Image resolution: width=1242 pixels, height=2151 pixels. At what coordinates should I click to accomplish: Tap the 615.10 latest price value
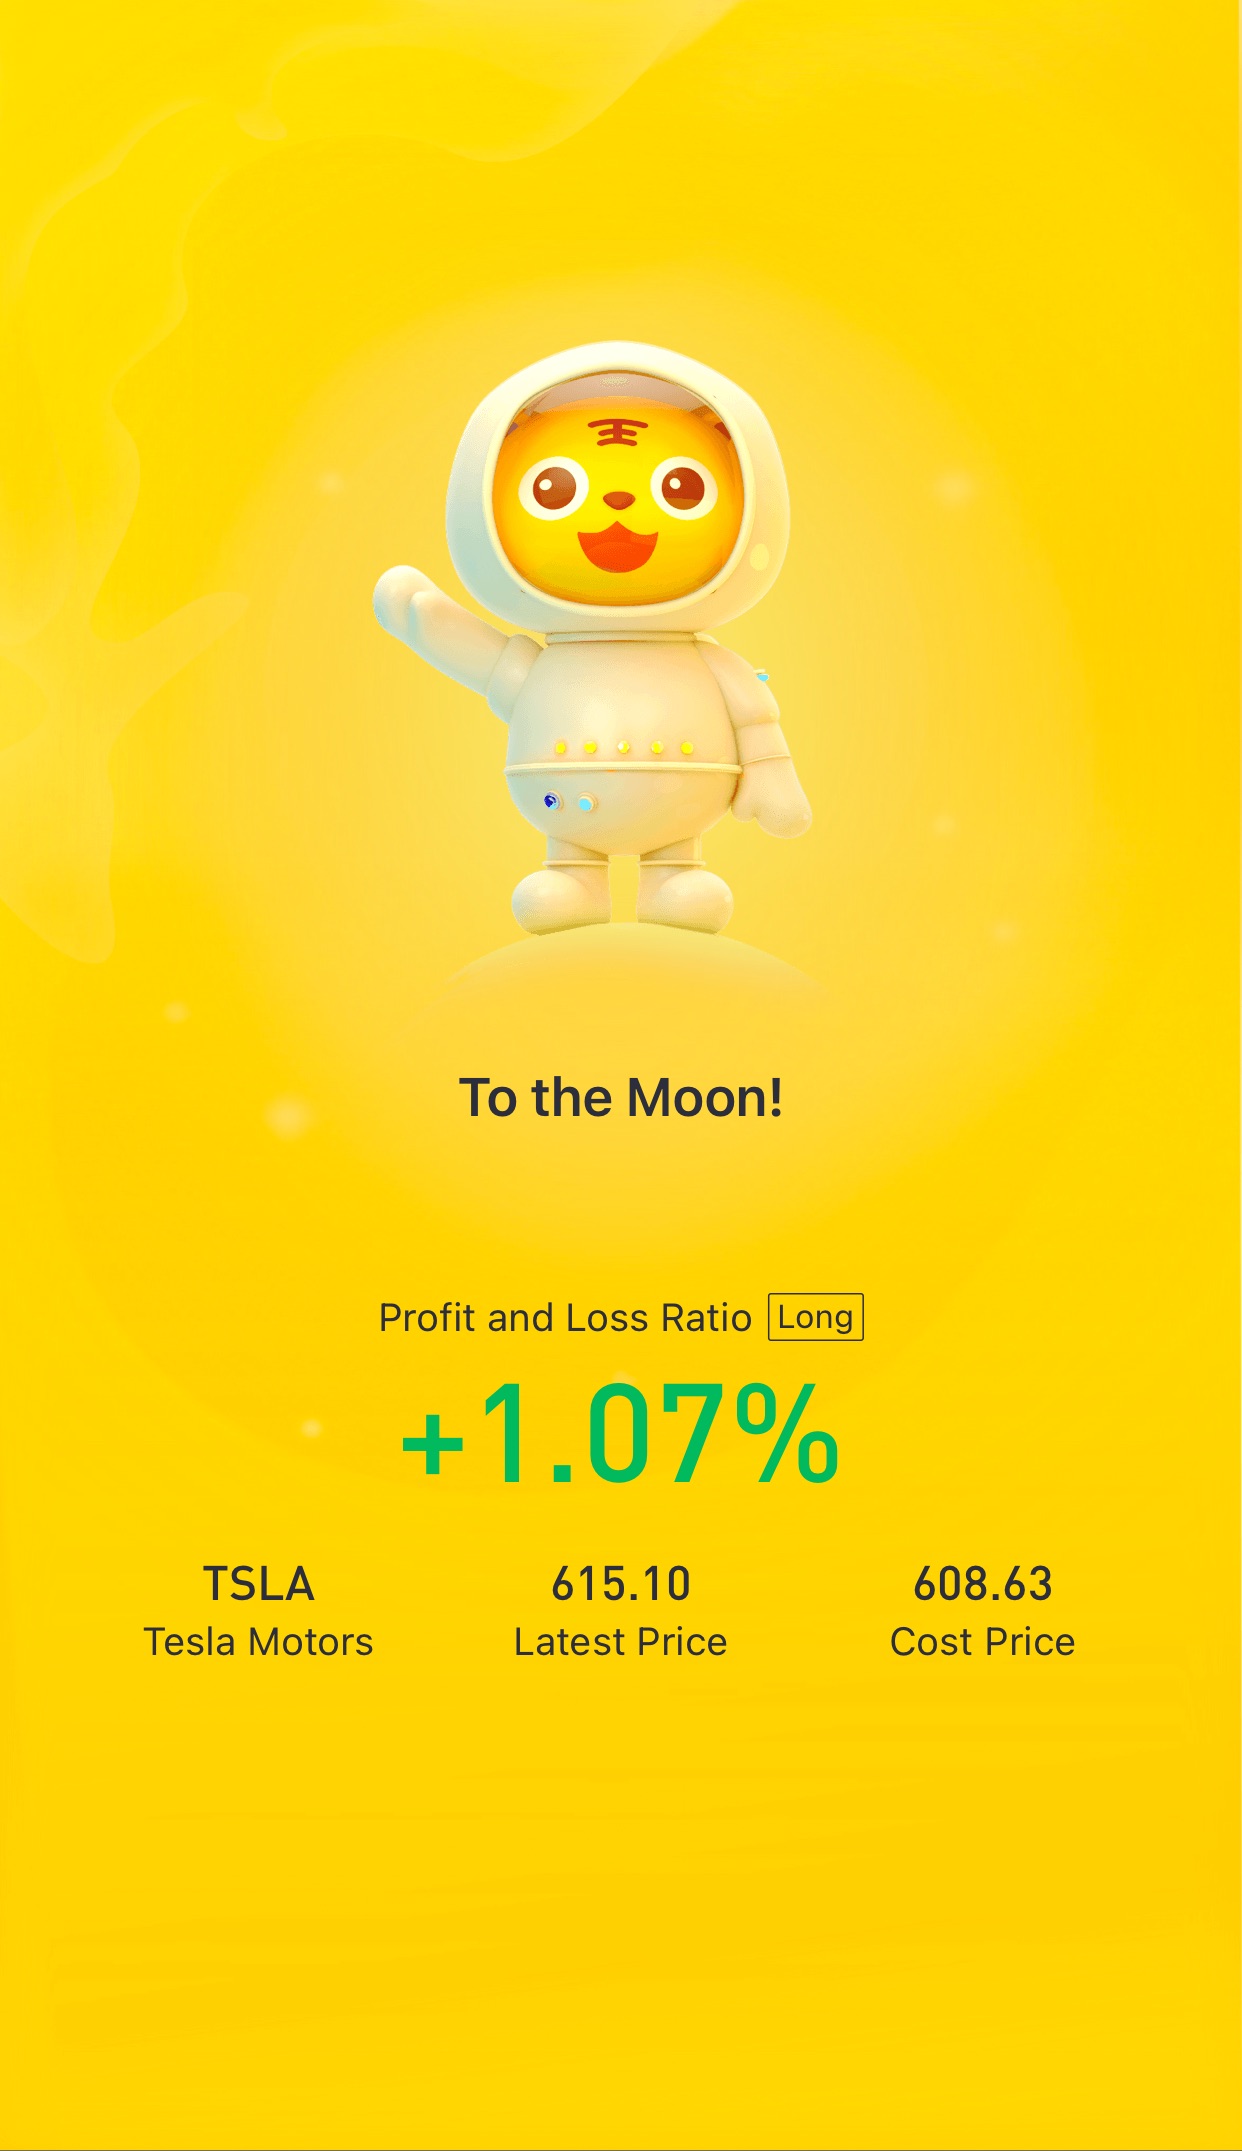point(621,1584)
